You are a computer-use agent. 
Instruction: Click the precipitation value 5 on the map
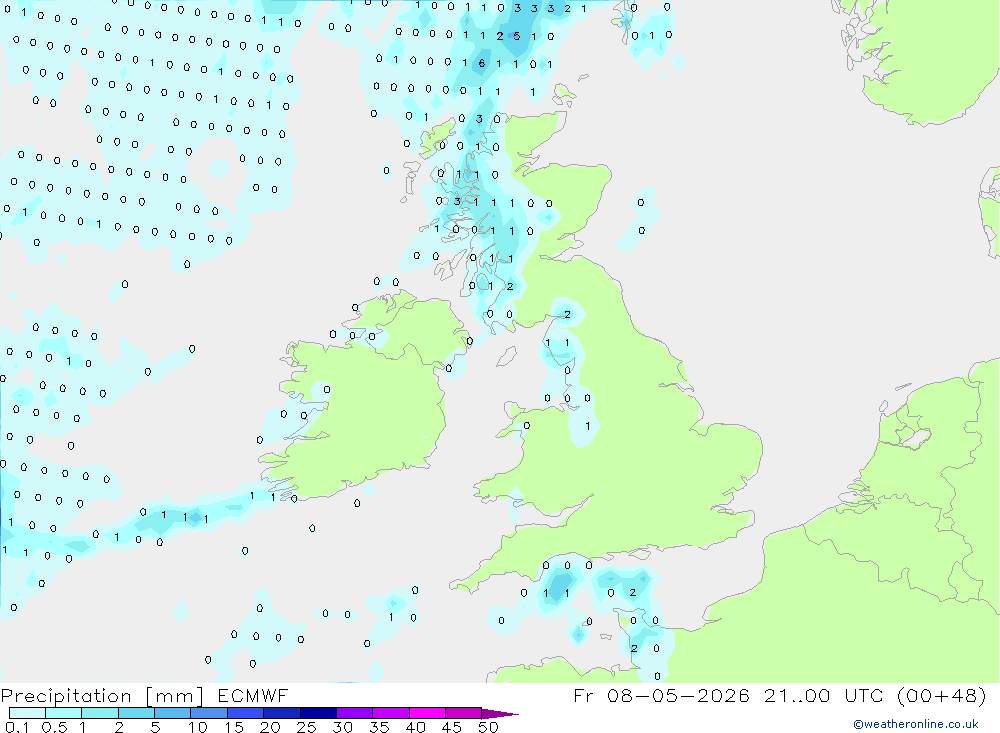517,36
